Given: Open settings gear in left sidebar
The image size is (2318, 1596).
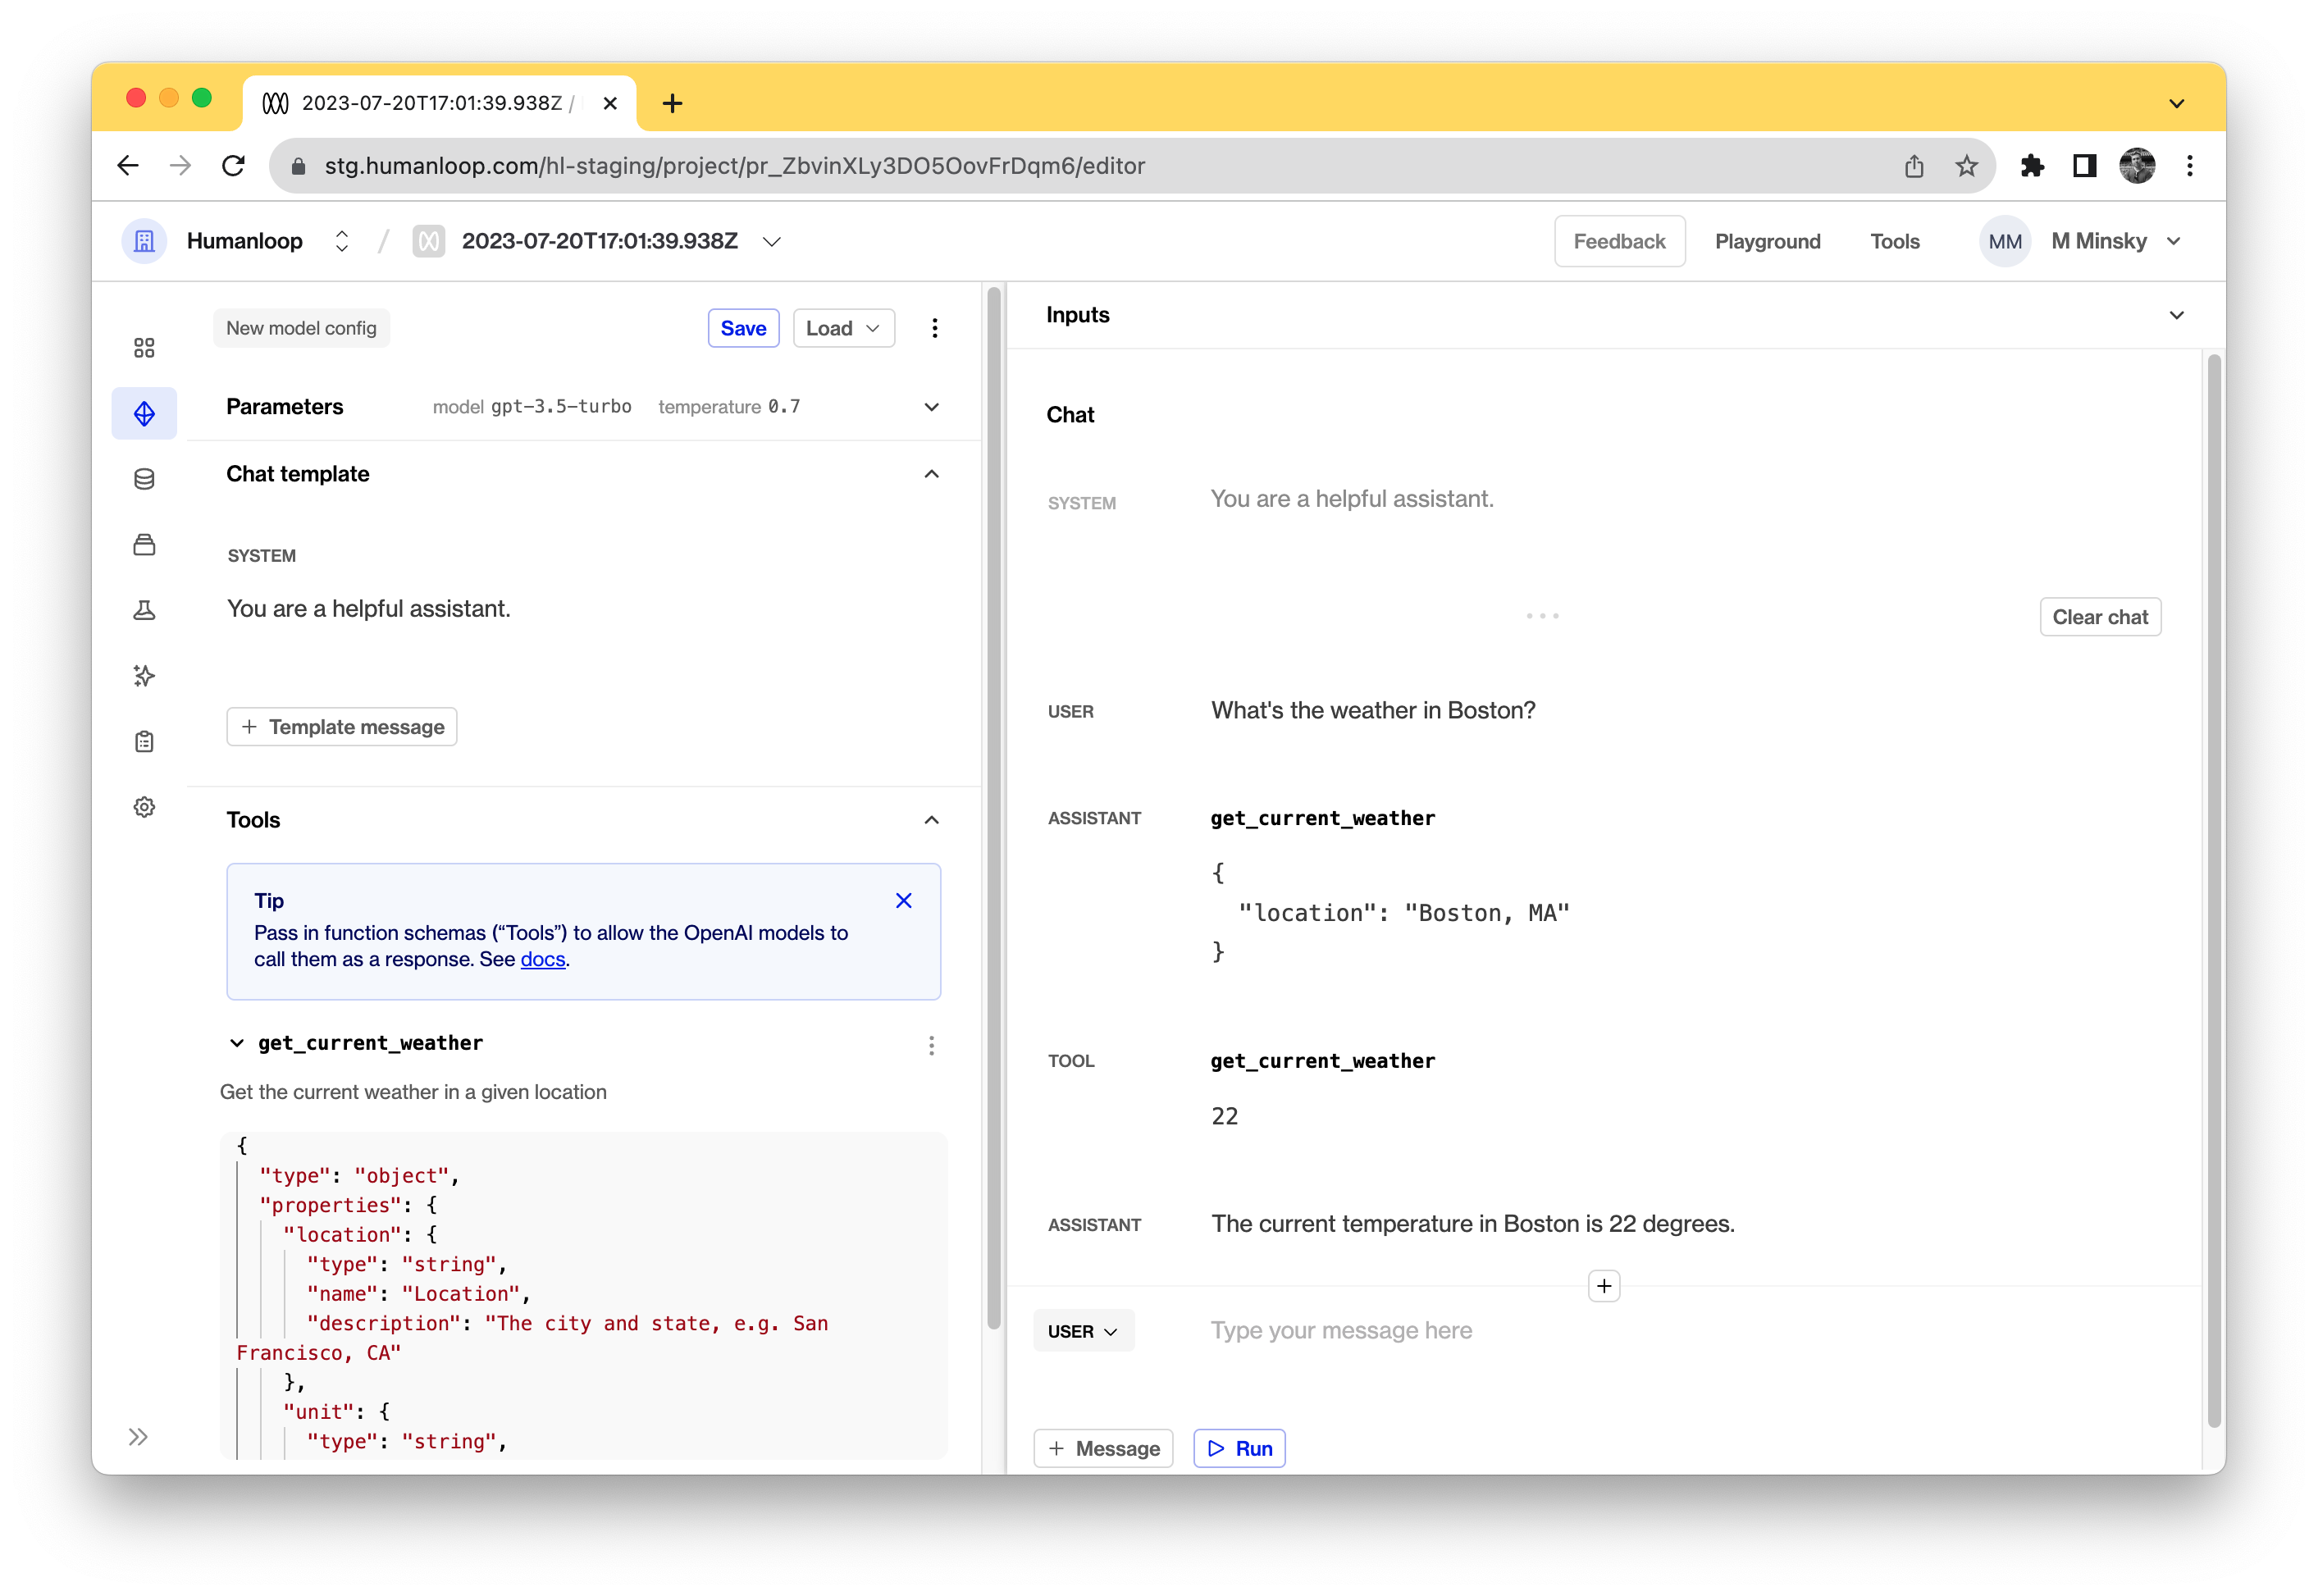Looking at the screenshot, I should coord(144,807).
